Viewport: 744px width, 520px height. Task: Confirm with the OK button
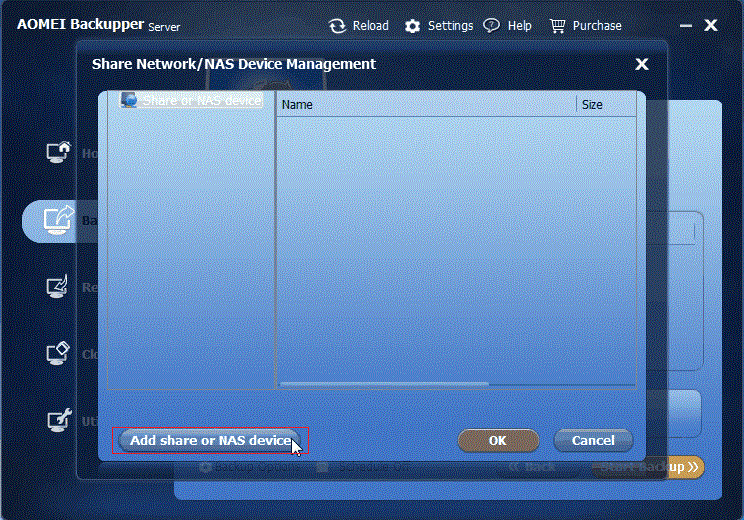[x=498, y=441]
